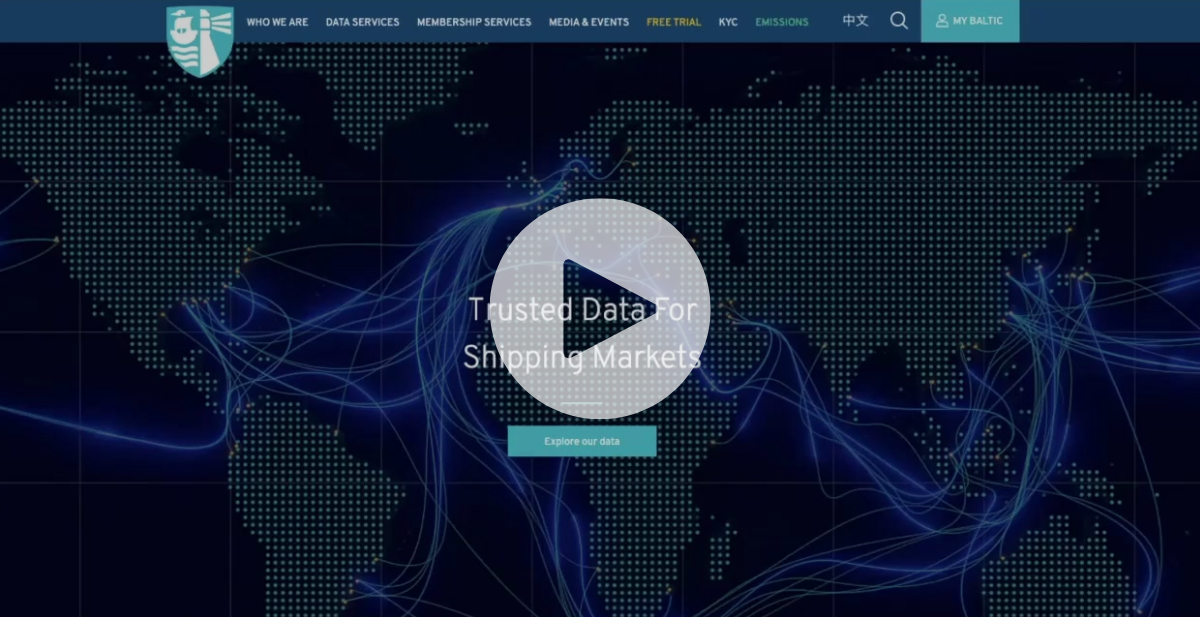The image size is (1200, 617).
Task: Expand the Media & Events menu
Action: point(589,22)
